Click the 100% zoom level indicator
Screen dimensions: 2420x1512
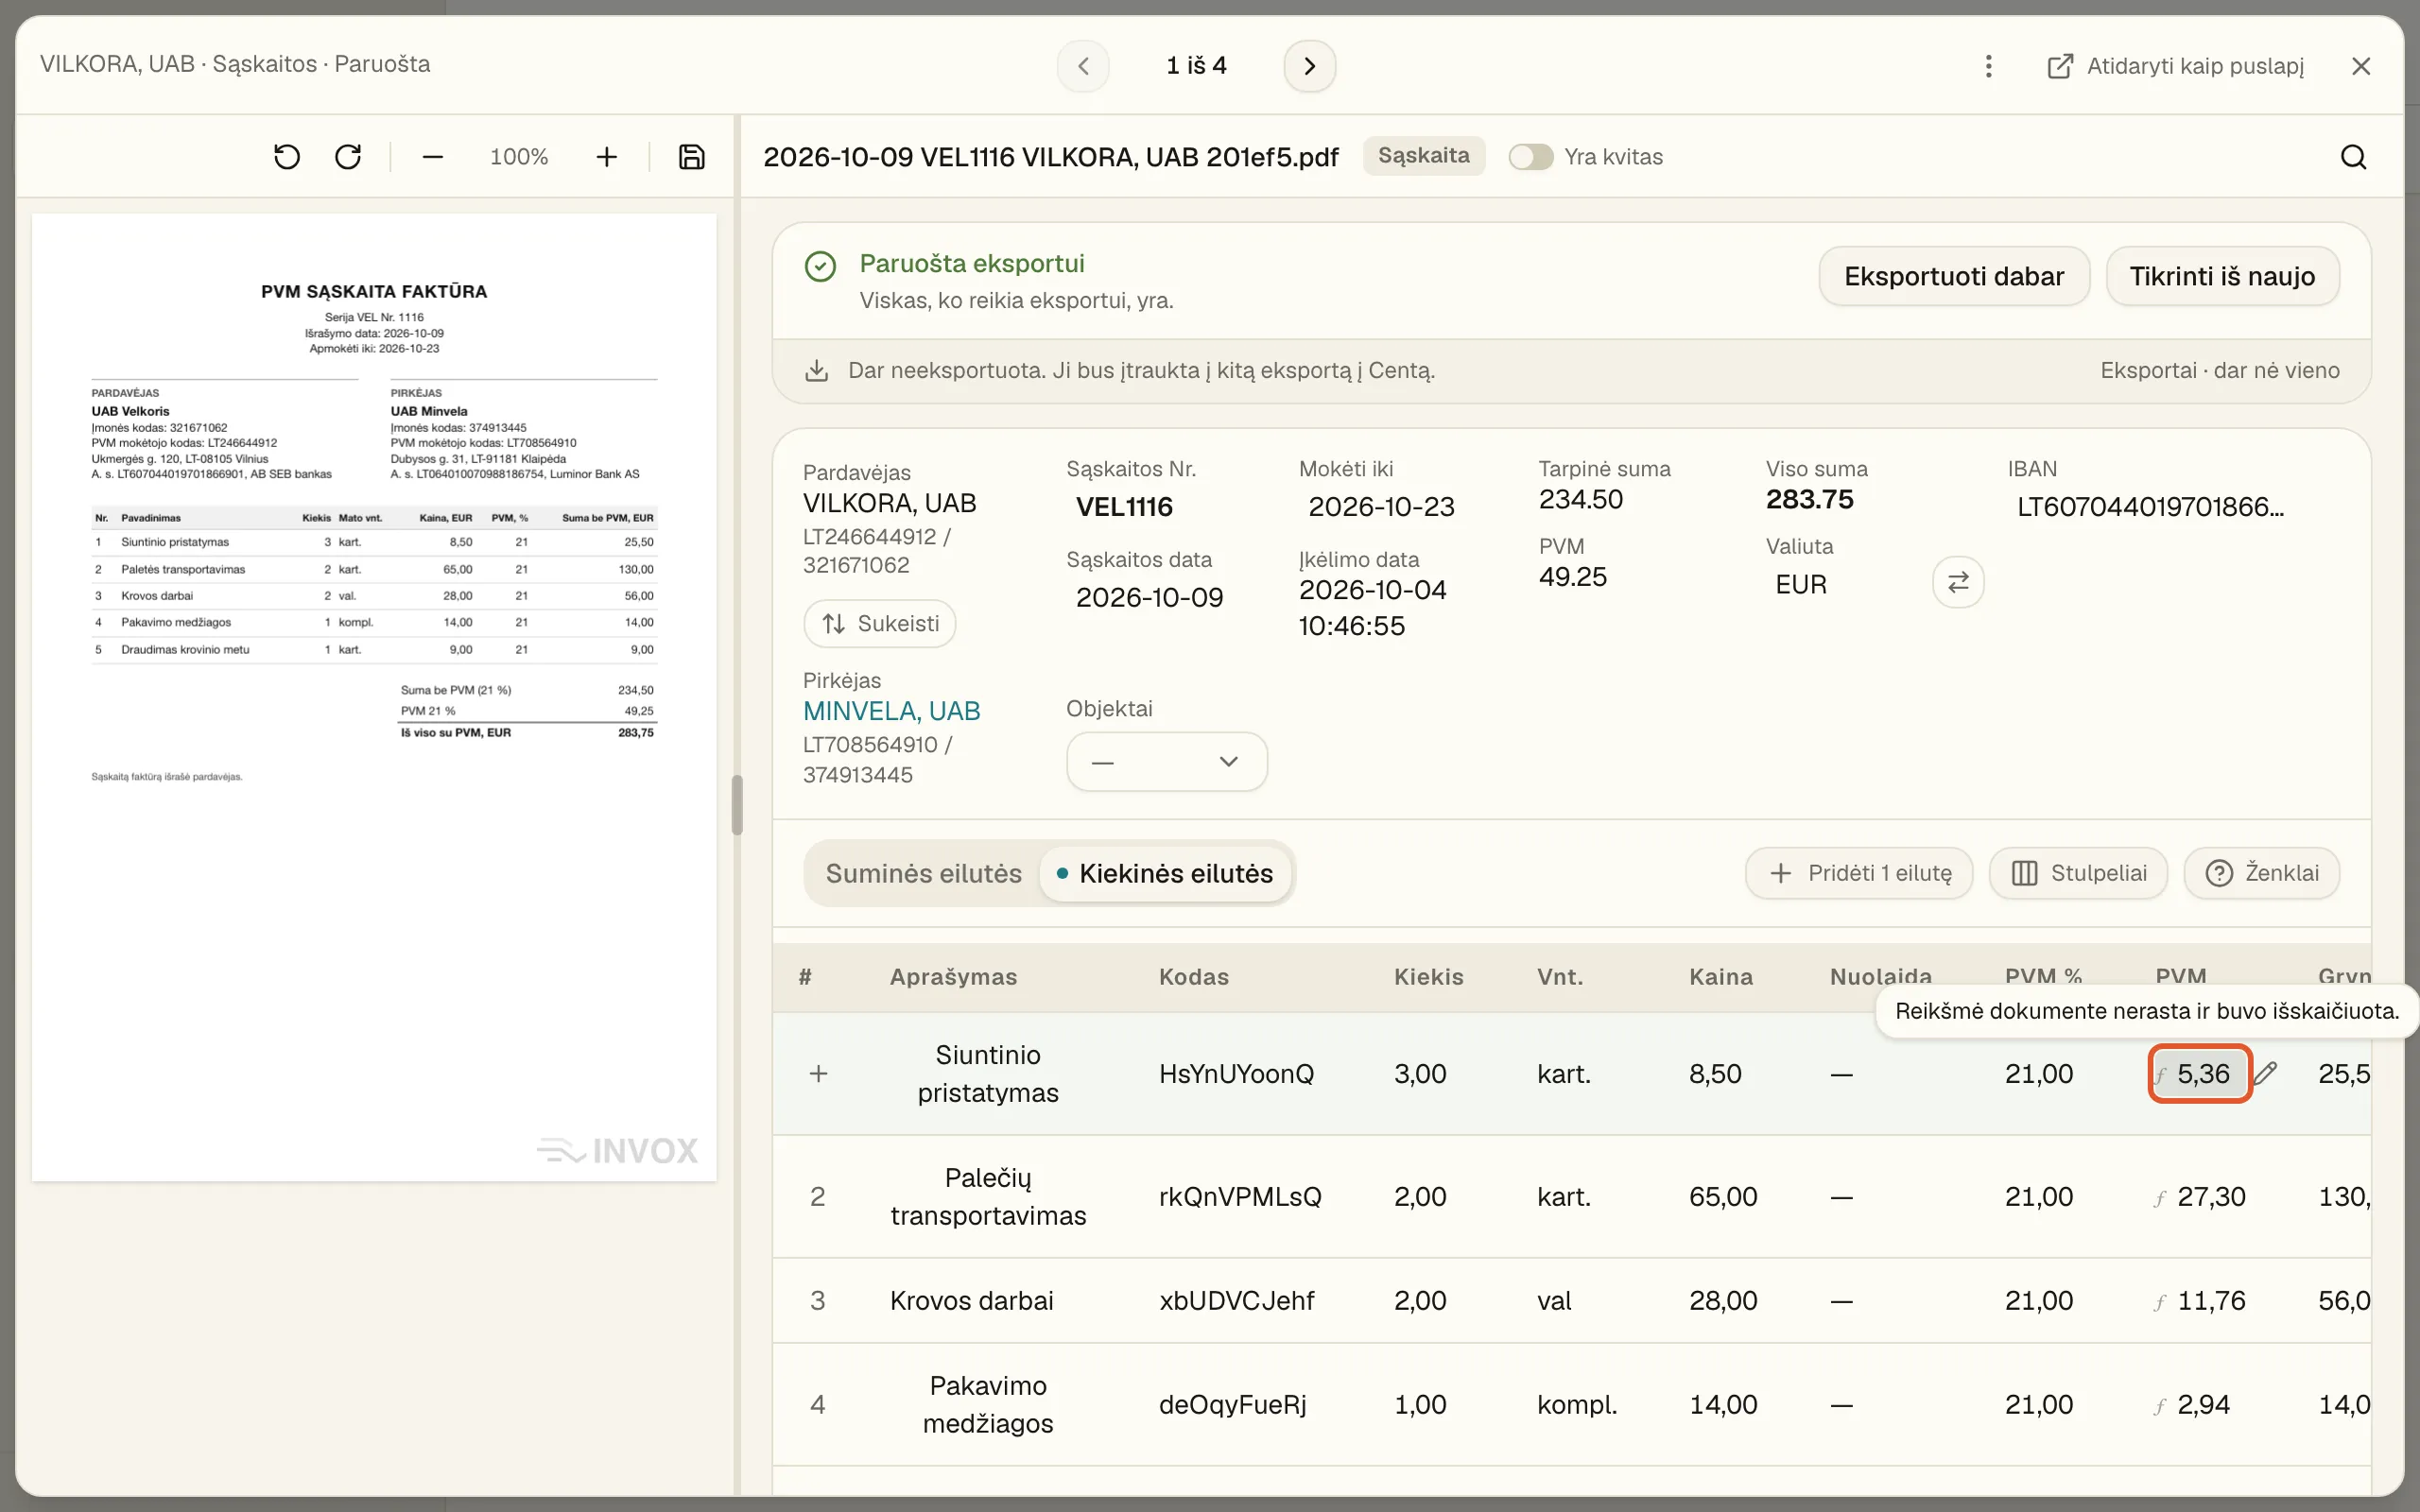(x=519, y=157)
